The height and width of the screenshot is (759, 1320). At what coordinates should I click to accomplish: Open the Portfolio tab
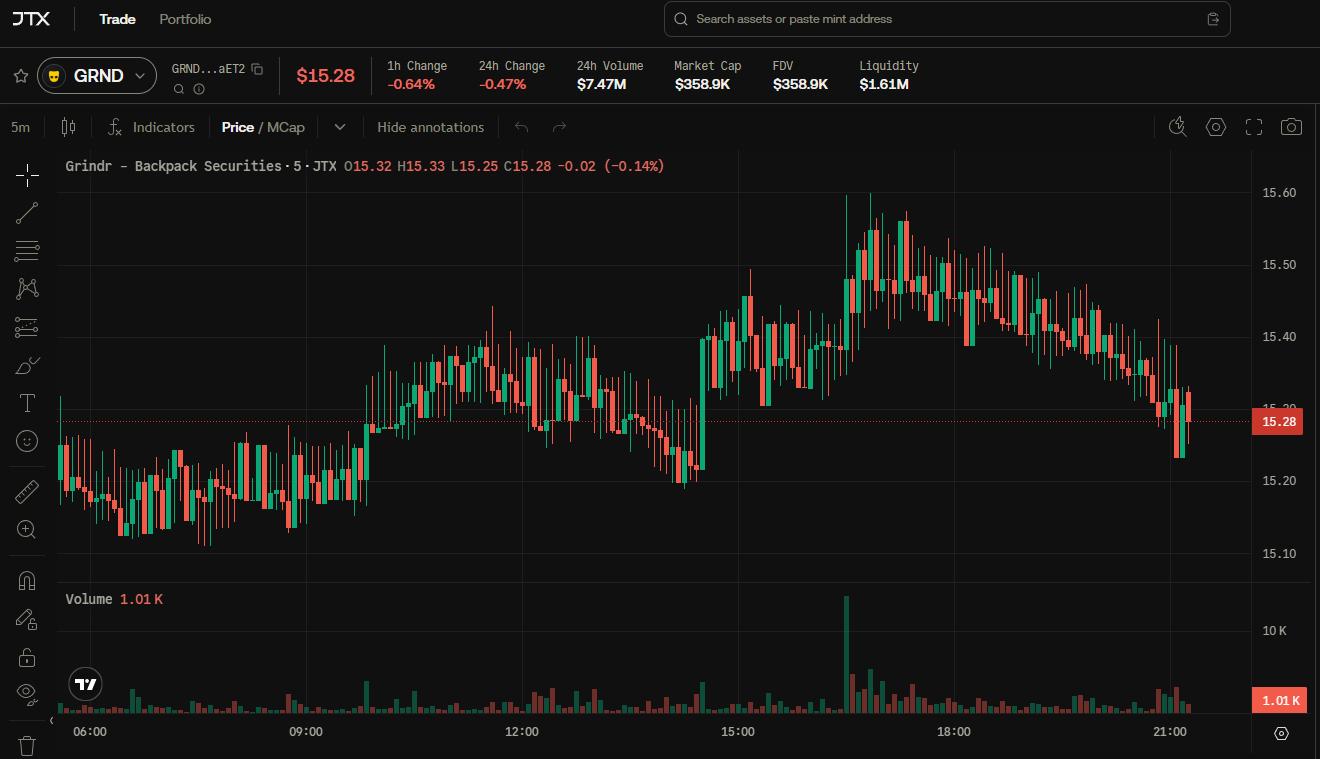click(185, 19)
